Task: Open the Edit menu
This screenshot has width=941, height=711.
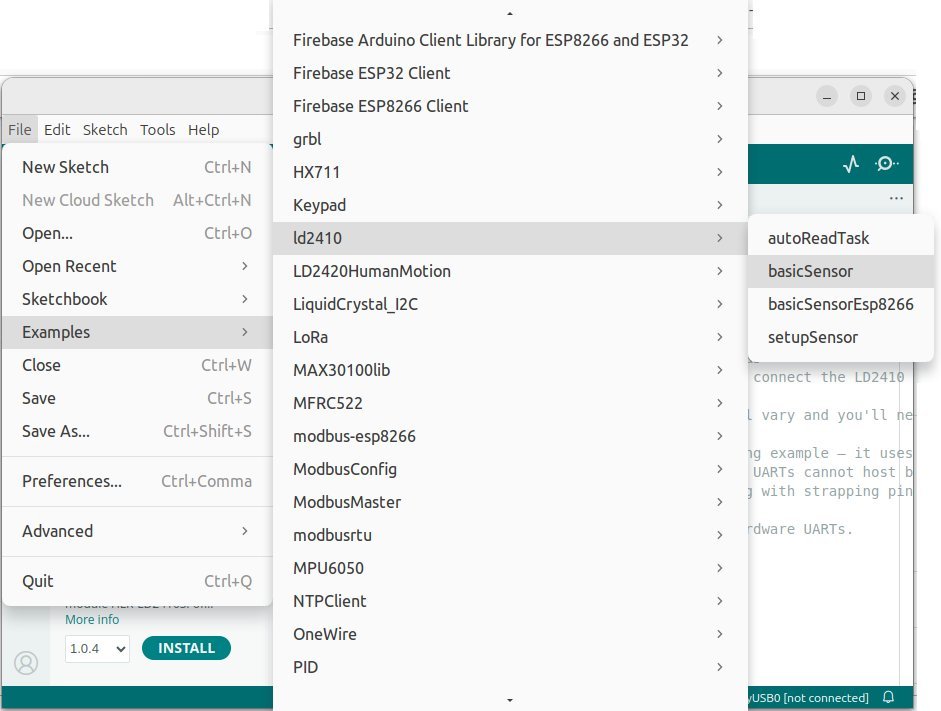Action: click(57, 130)
